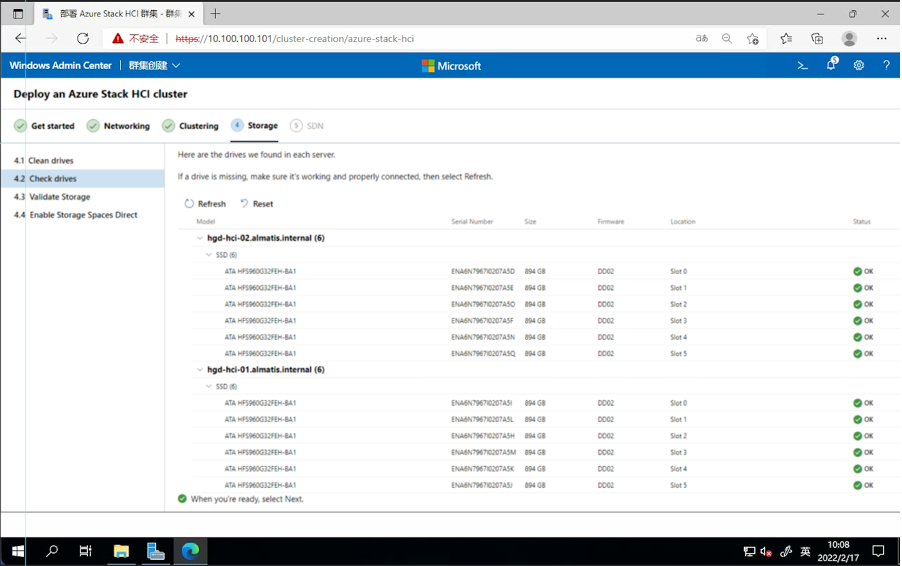Click the not-secure warning triangle icon
Image resolution: width=902 pixels, height=566 pixels.
click(x=118, y=39)
